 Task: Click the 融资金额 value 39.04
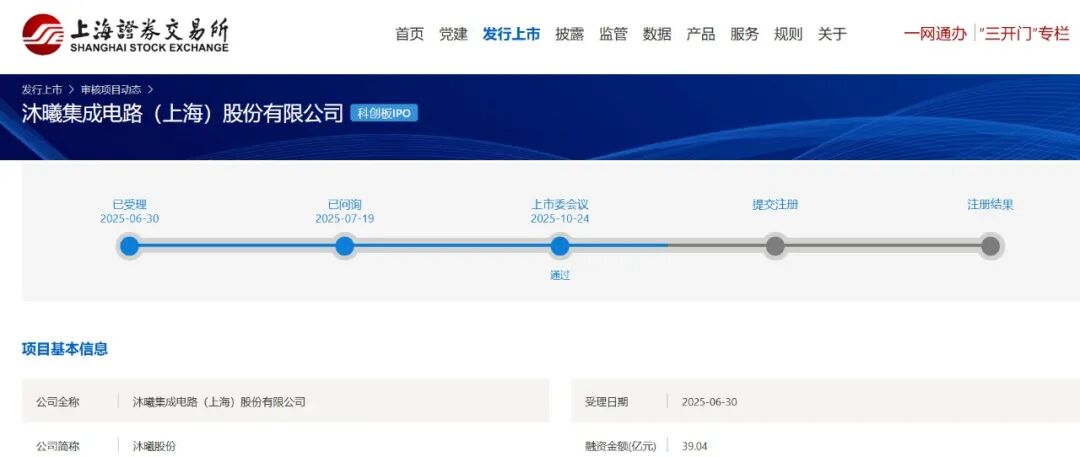(x=694, y=446)
